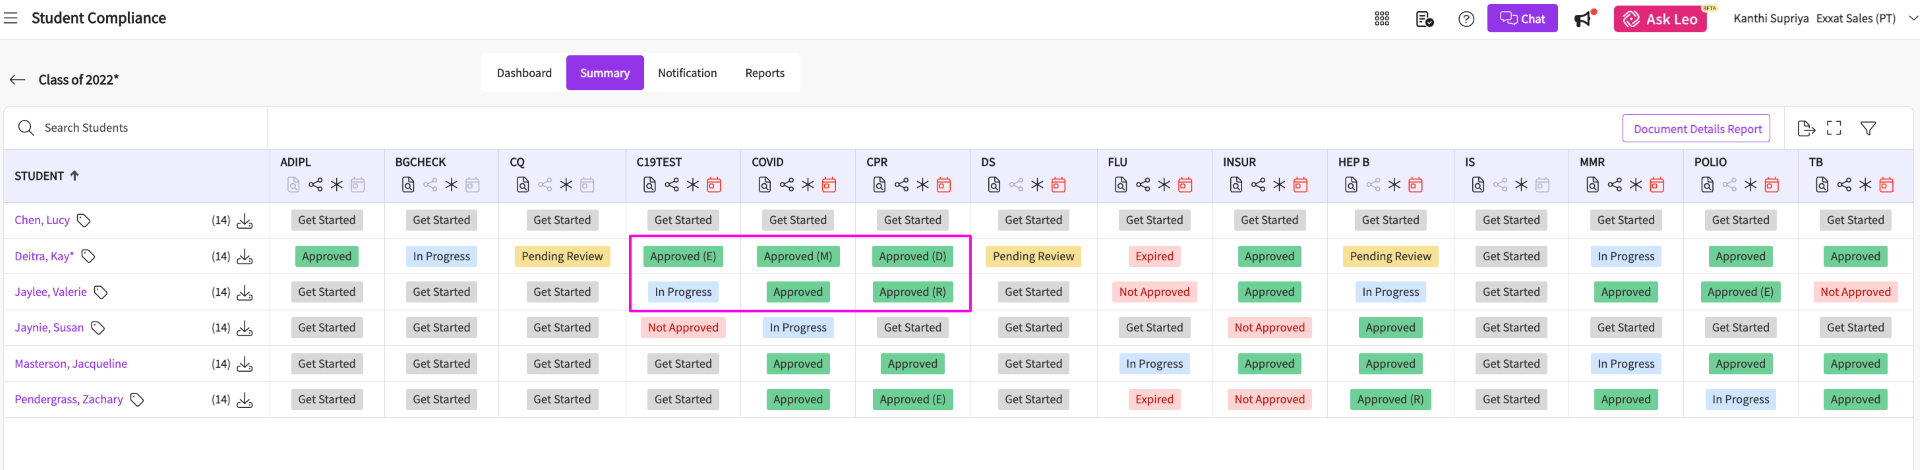Click the help question mark icon
Image resolution: width=1920 pixels, height=470 pixels.
click(1466, 19)
